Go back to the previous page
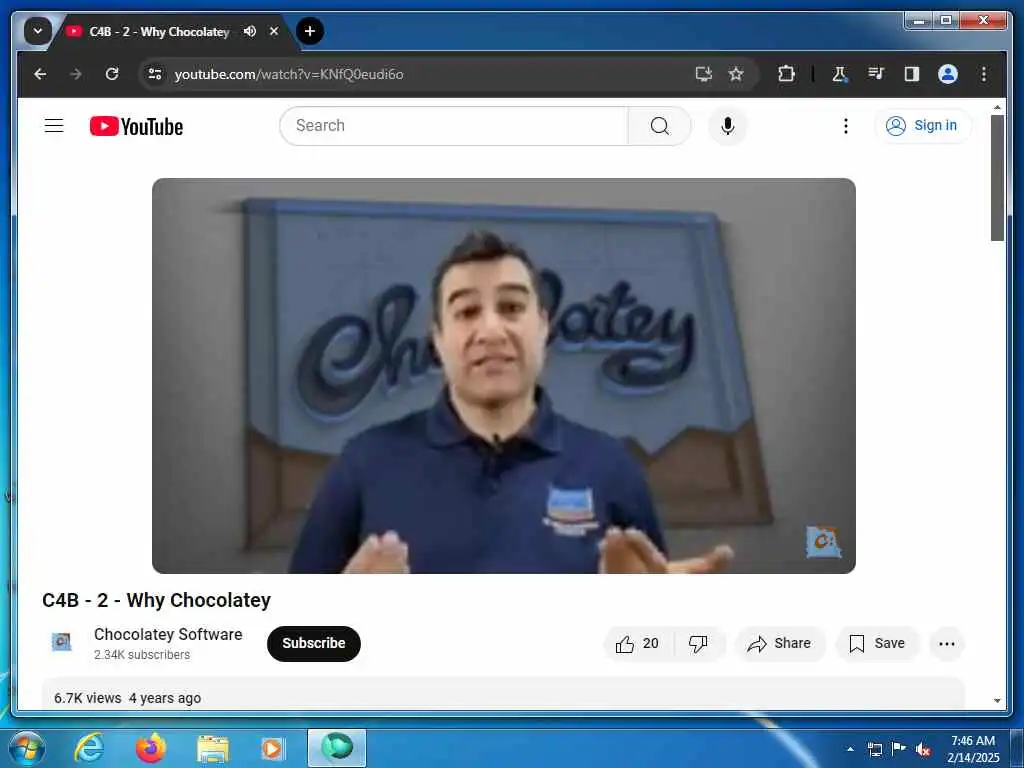 pyautogui.click(x=40, y=74)
